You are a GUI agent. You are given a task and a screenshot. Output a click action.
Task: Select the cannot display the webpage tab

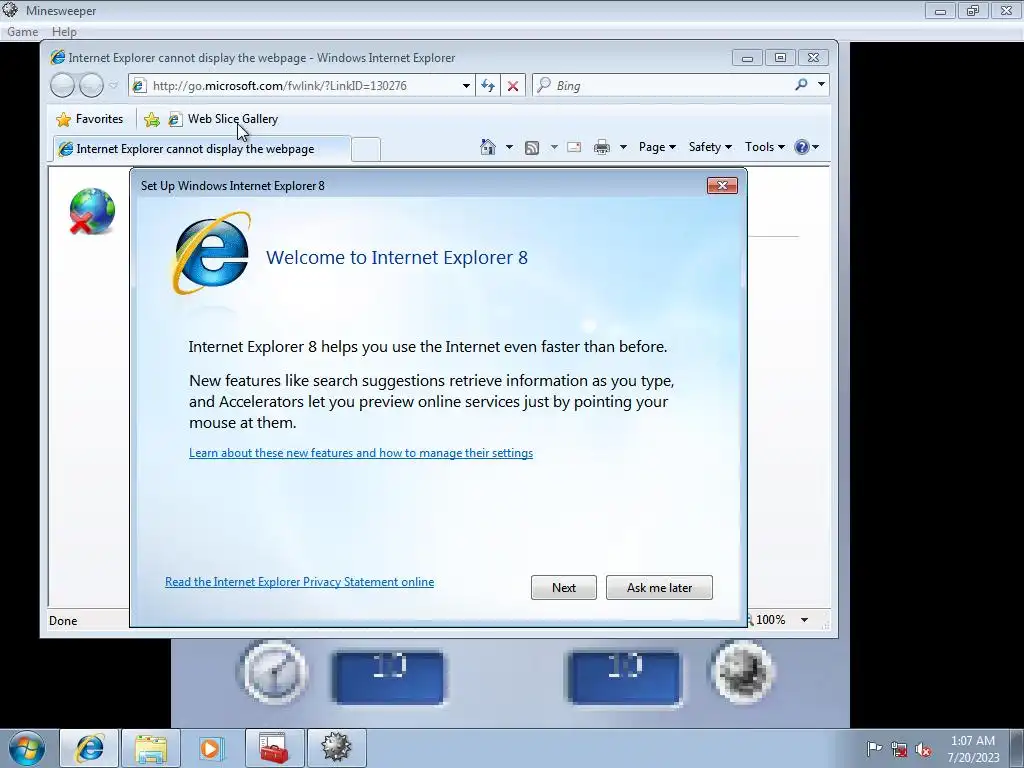[202, 149]
